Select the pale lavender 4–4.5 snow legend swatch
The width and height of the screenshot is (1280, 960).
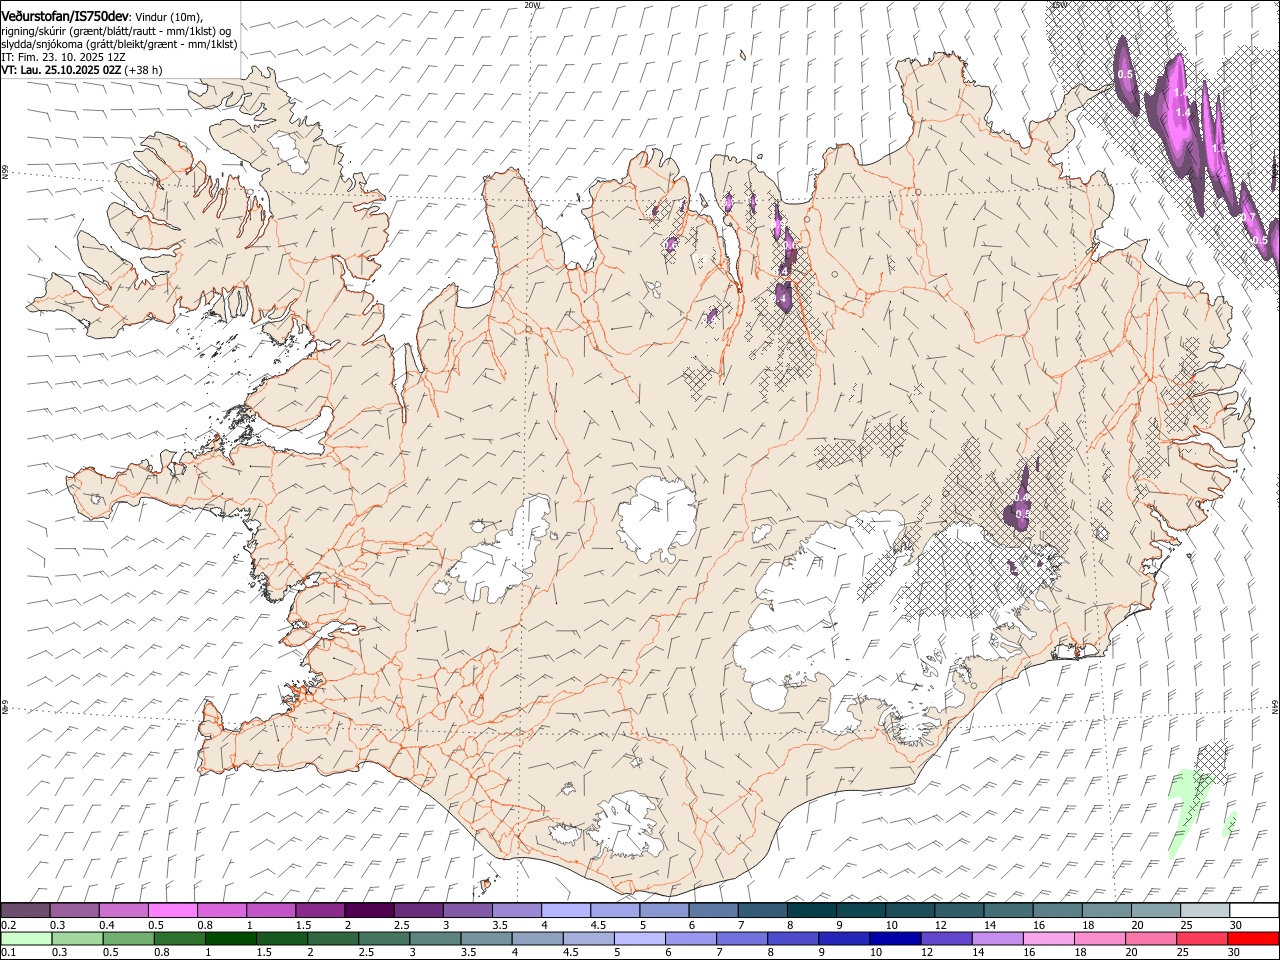(x=566, y=911)
